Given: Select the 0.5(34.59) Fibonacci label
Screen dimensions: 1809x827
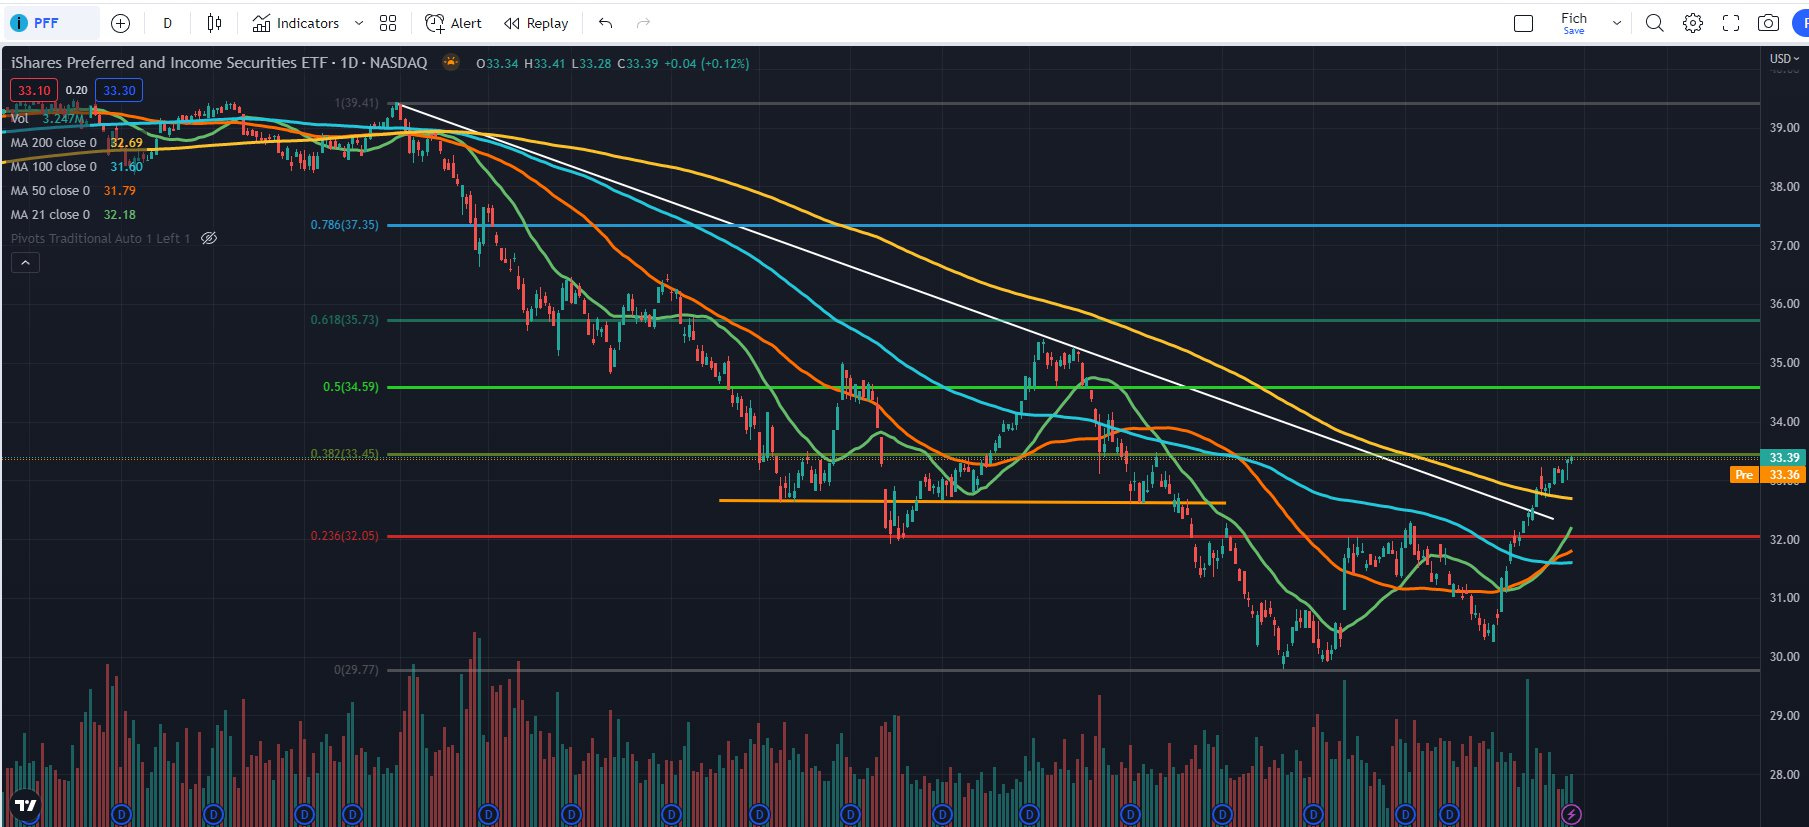Looking at the screenshot, I should point(350,387).
